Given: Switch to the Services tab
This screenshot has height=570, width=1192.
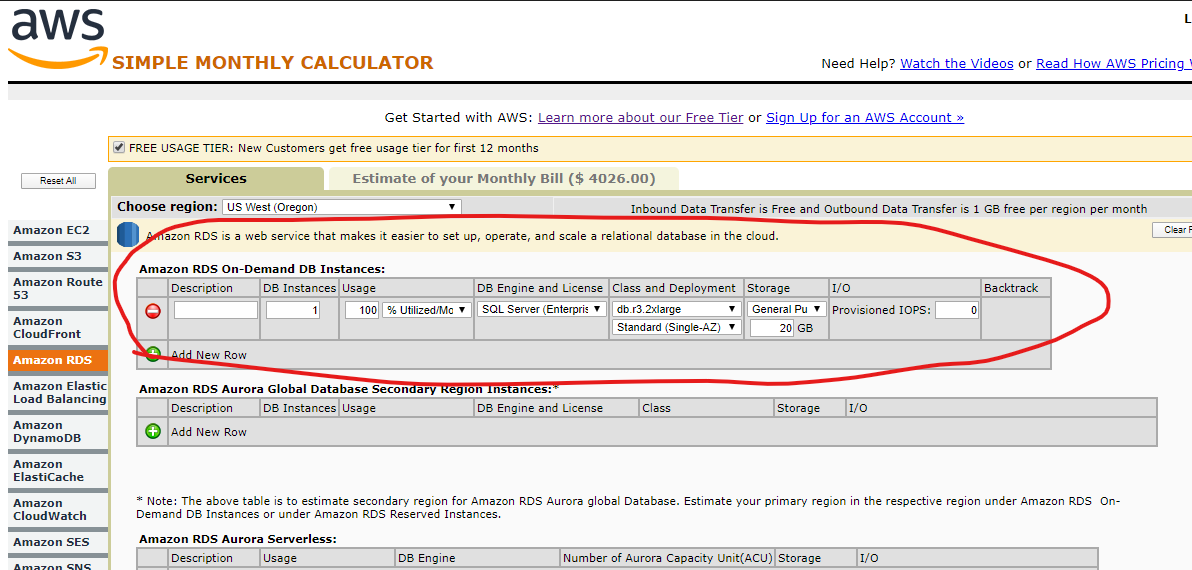Looking at the screenshot, I should [x=216, y=179].
